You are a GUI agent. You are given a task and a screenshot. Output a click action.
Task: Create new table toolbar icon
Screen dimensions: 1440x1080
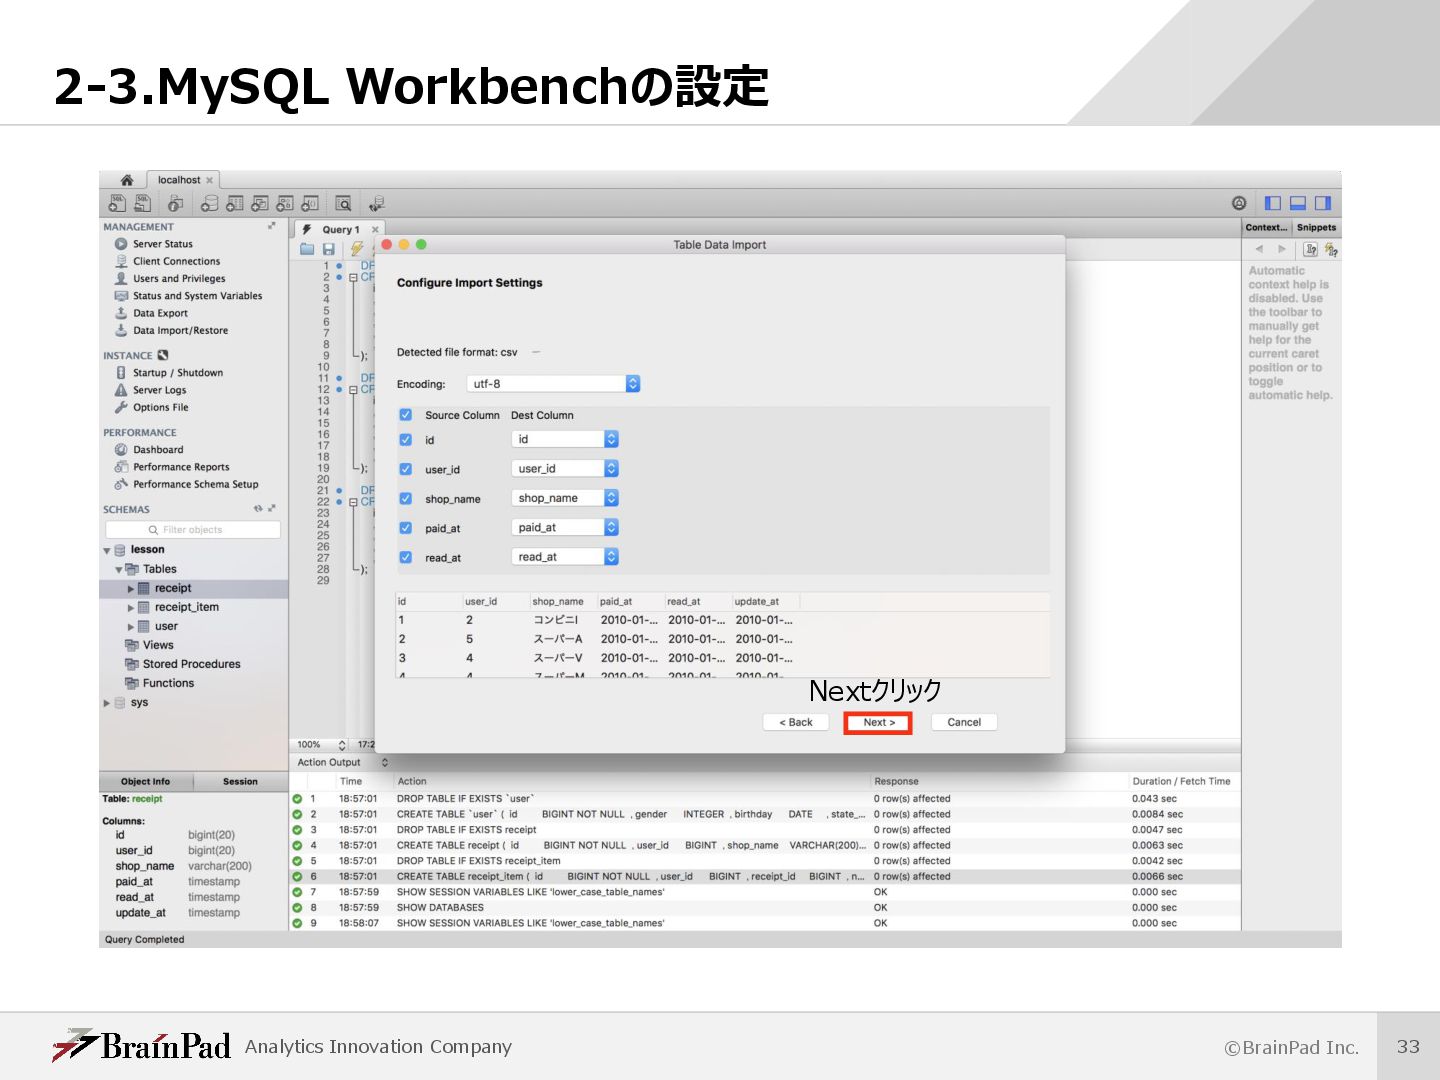point(234,203)
